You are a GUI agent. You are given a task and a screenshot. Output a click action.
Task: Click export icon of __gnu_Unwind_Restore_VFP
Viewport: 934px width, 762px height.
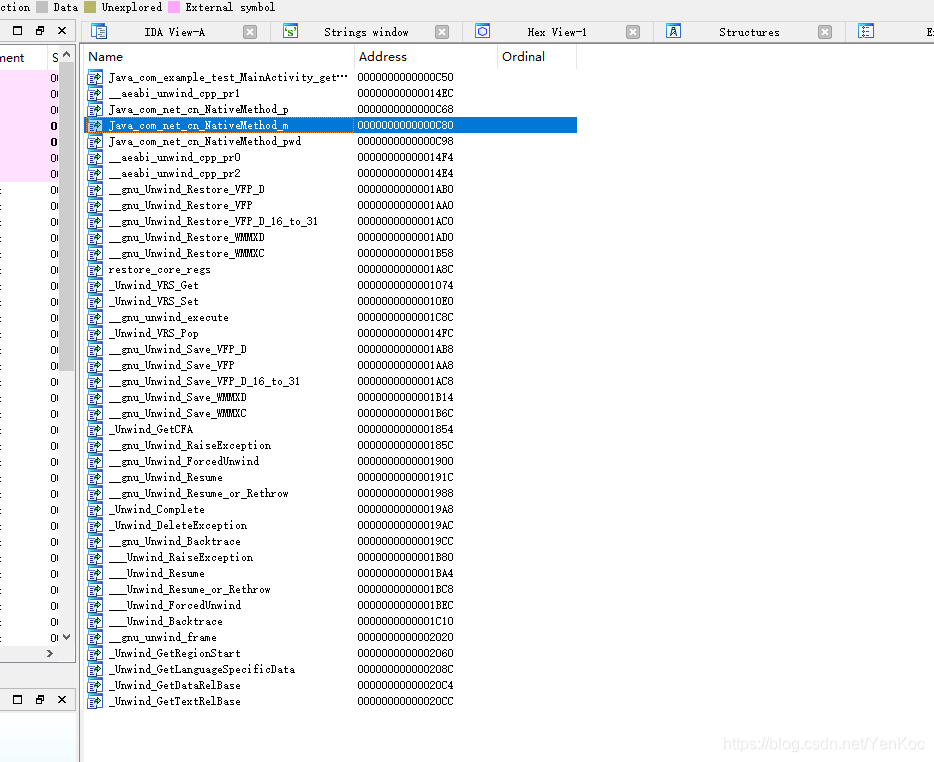tap(95, 206)
